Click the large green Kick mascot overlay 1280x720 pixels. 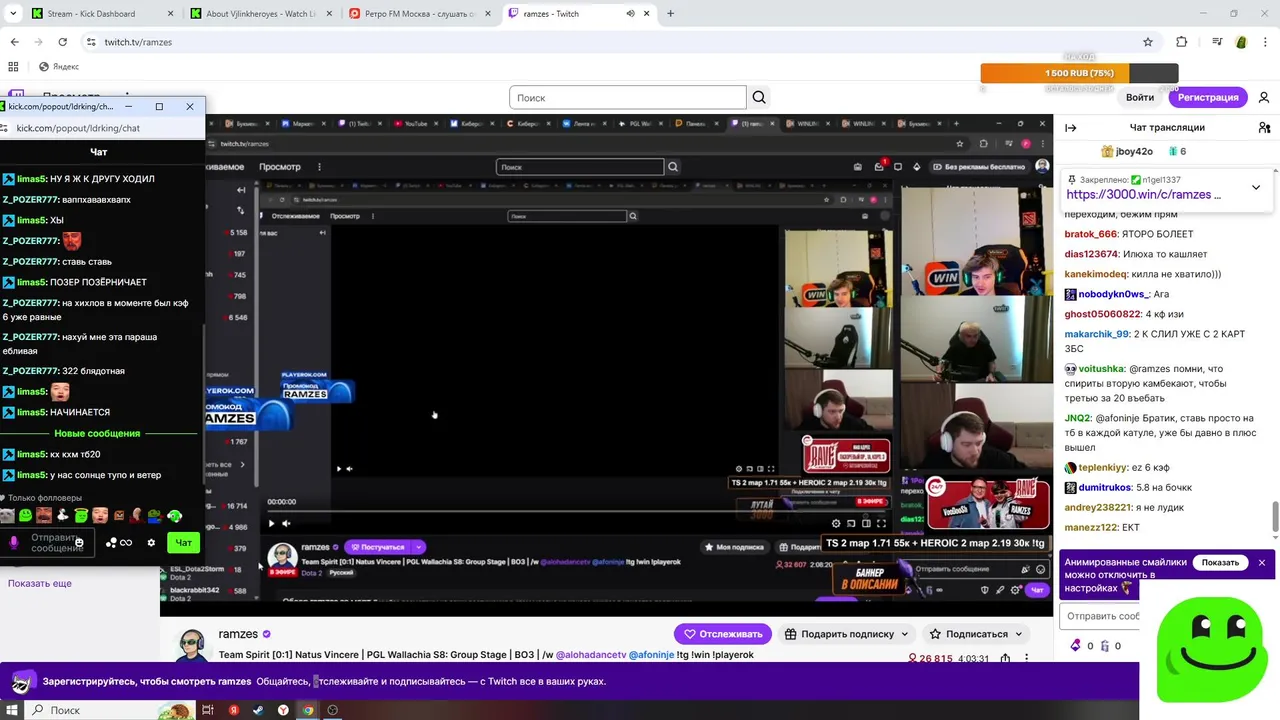click(1211, 649)
